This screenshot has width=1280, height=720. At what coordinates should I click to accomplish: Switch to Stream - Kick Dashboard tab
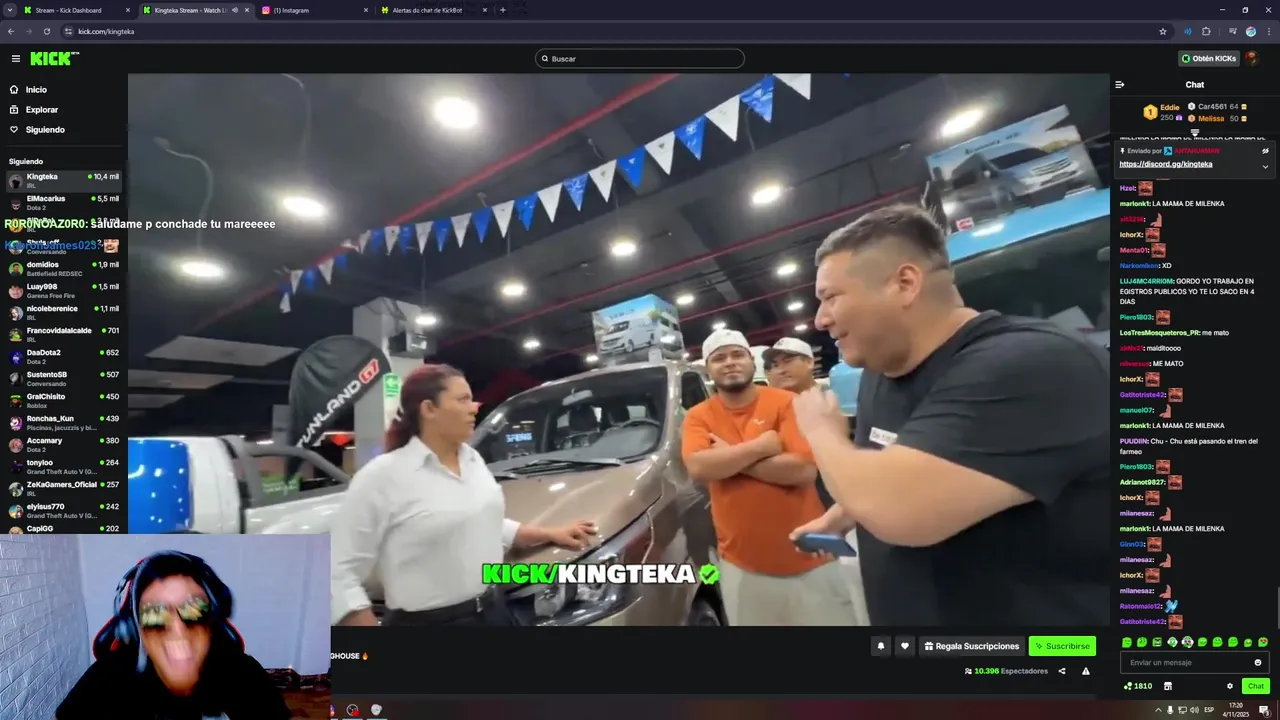pyautogui.click(x=76, y=10)
